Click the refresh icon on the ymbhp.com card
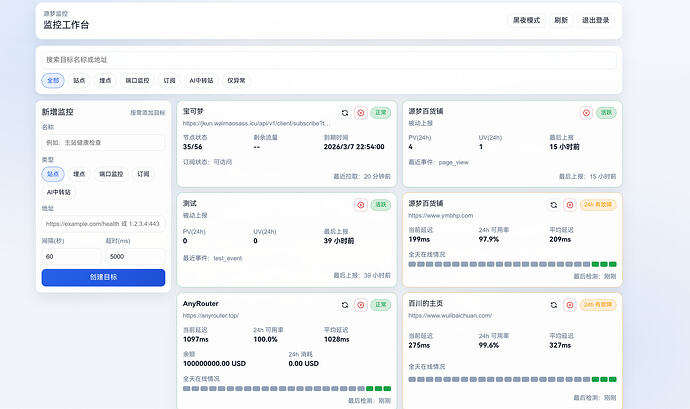The height and width of the screenshot is (409, 690). click(x=554, y=205)
